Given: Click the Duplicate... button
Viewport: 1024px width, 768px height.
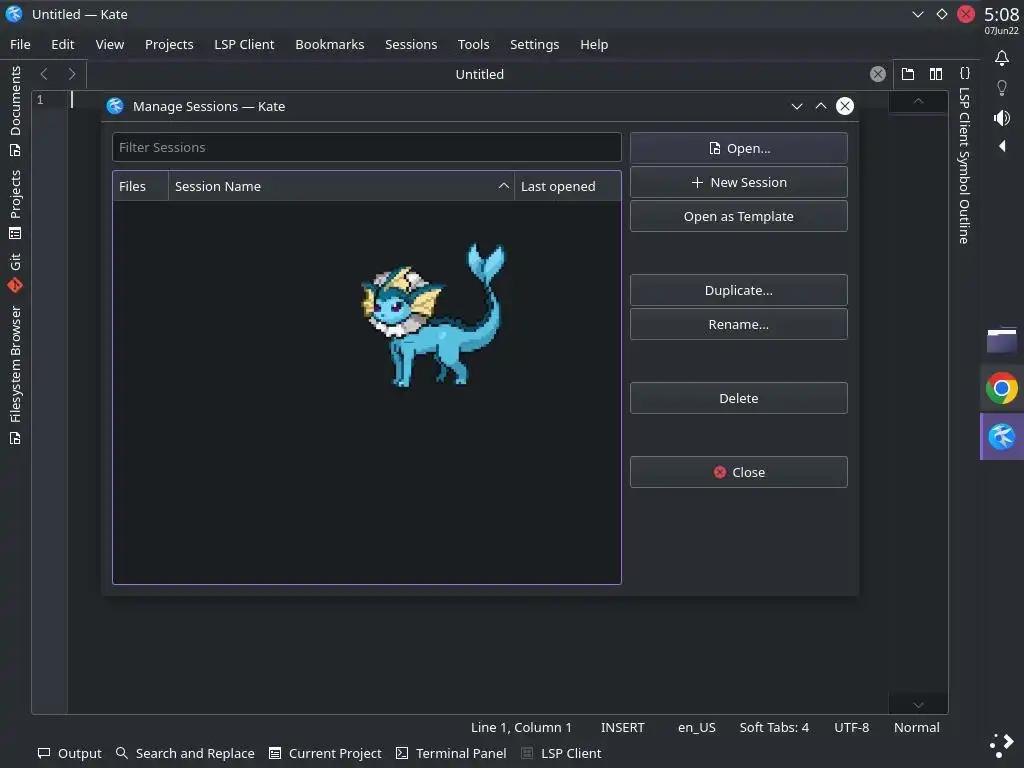Looking at the screenshot, I should point(739,290).
